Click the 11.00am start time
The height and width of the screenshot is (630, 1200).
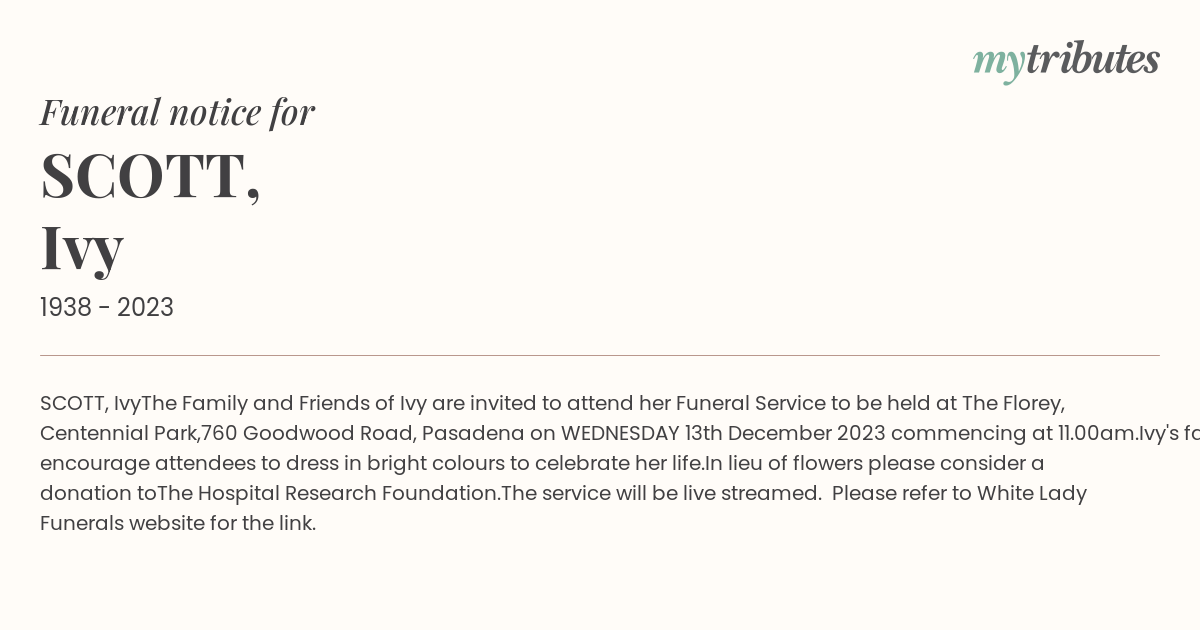tap(1095, 434)
